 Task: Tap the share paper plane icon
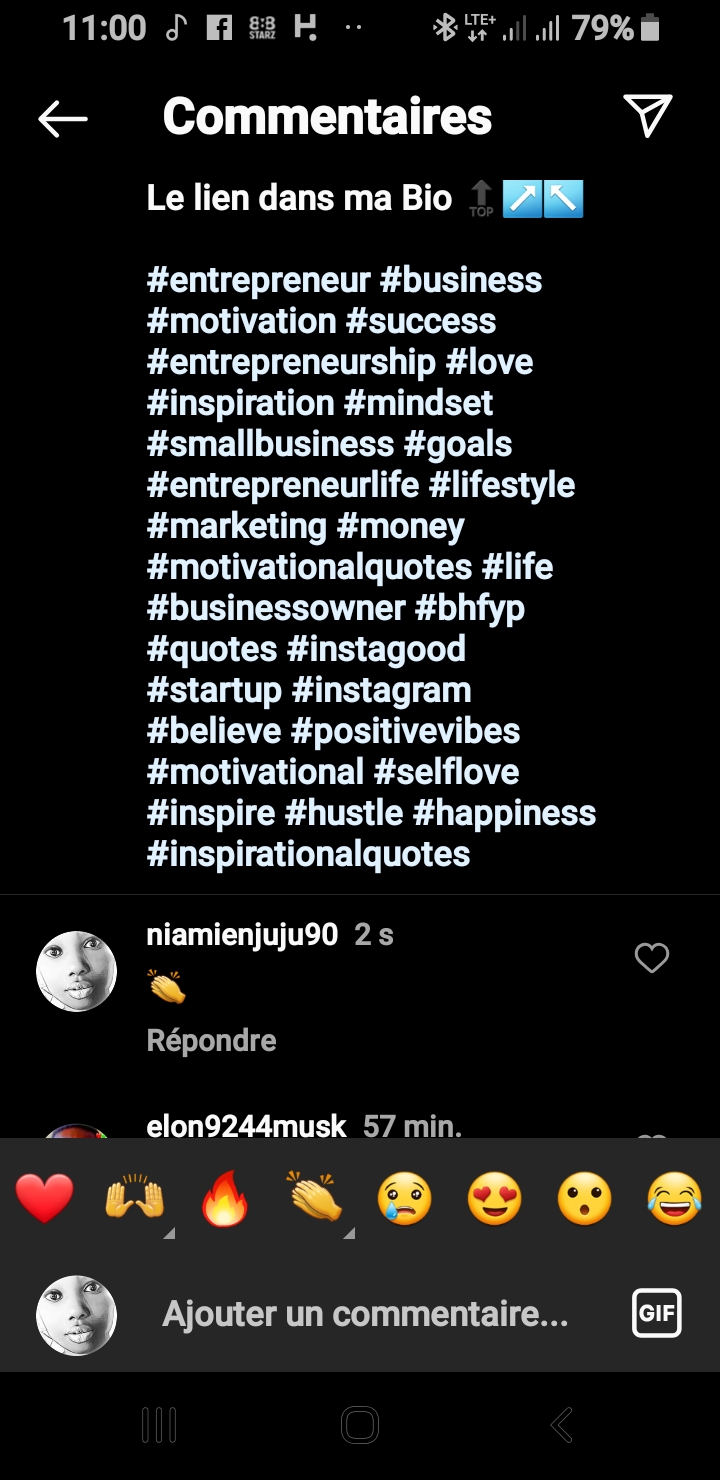point(647,117)
